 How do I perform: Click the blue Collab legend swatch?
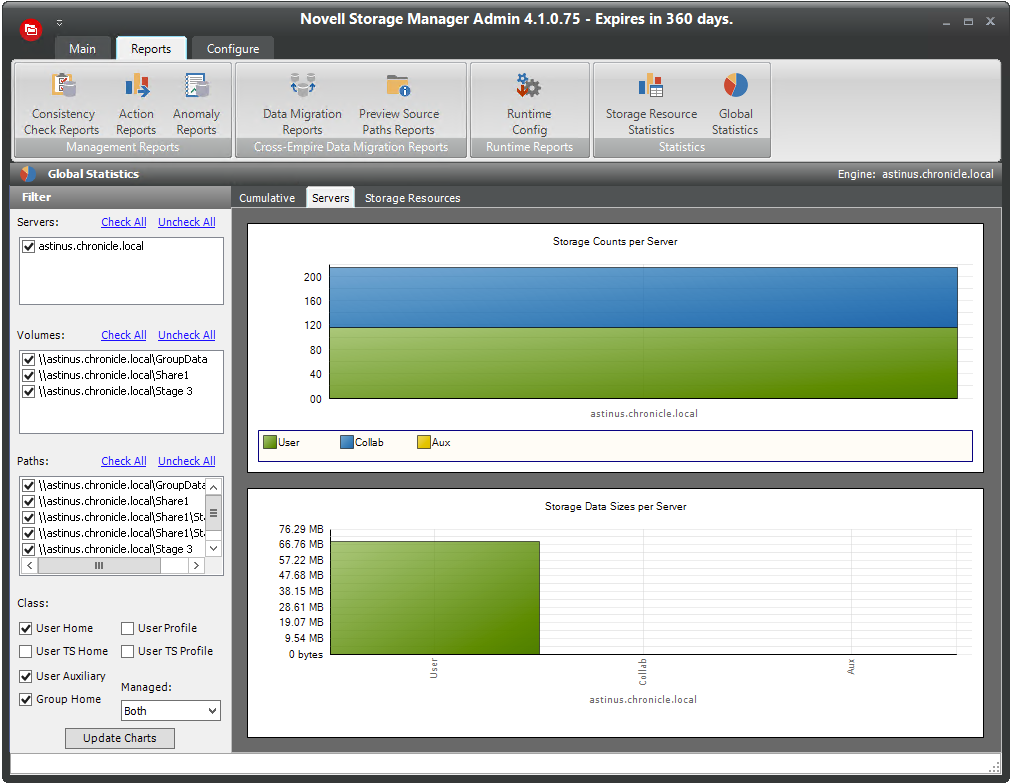click(x=347, y=442)
